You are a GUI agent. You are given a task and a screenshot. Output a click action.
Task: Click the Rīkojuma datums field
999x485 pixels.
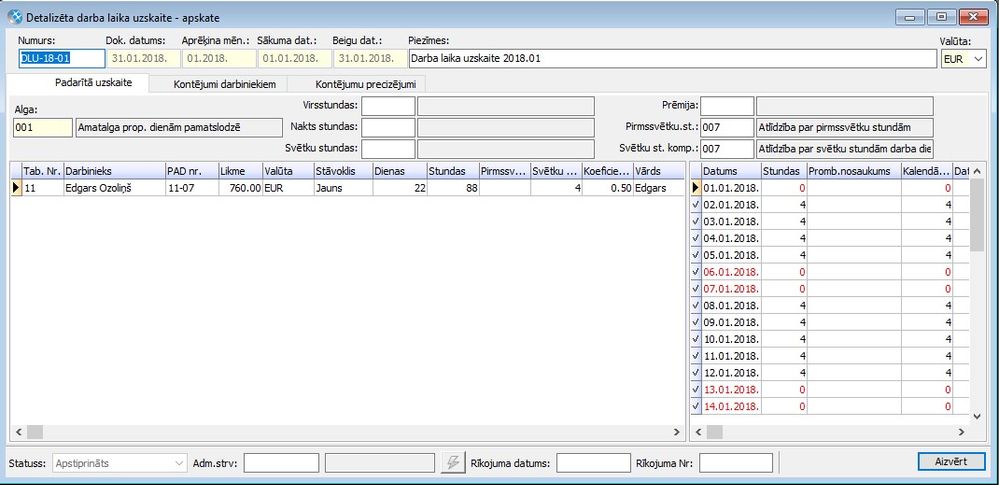point(593,463)
